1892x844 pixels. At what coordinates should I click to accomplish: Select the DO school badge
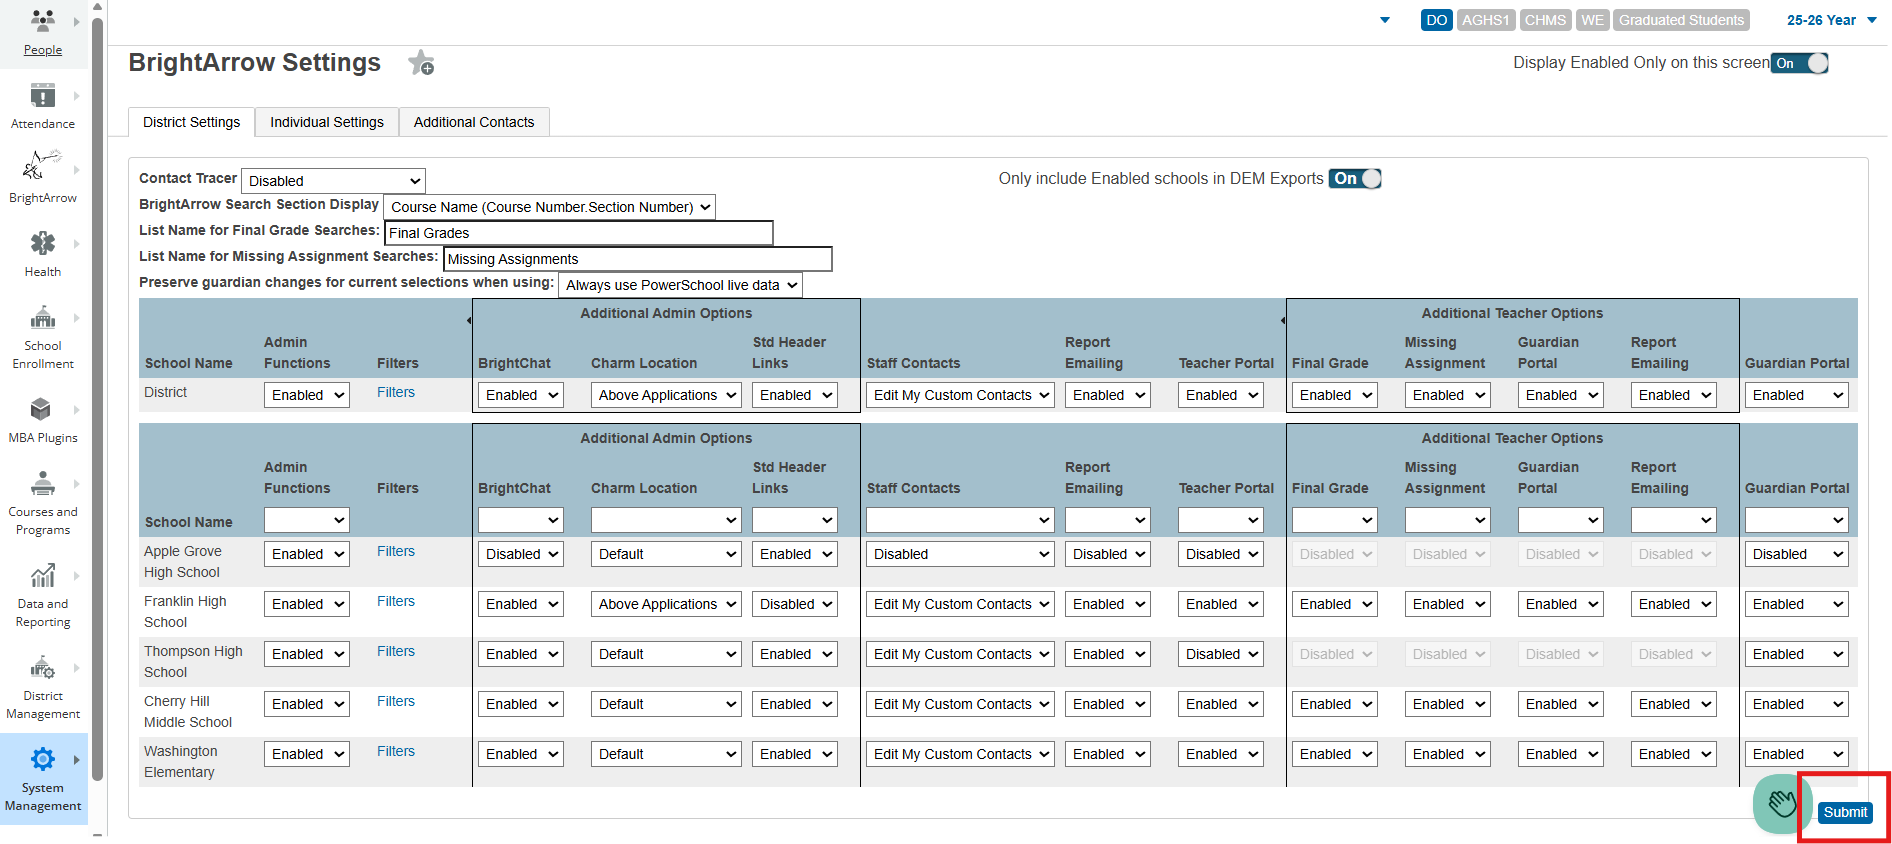[x=1437, y=20]
